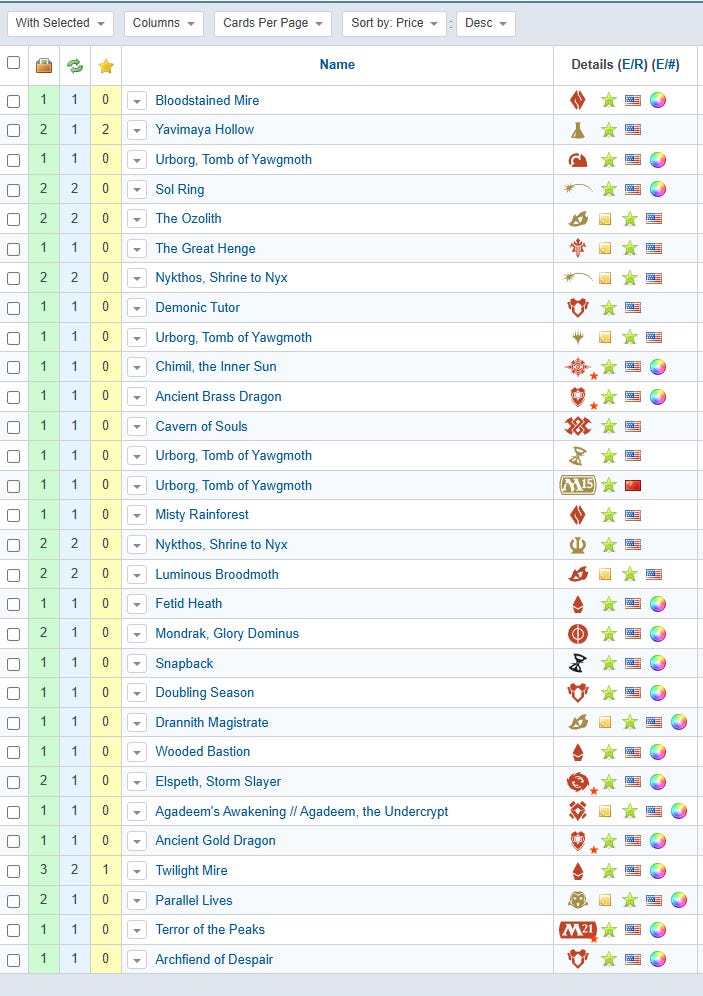Image resolution: width=703 pixels, height=996 pixels.
Task: Open the Misty Rainforest card link
Action: click(x=202, y=515)
